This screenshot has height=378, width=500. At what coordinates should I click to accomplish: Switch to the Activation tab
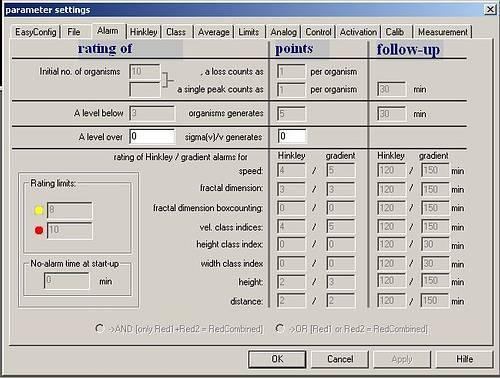pos(358,32)
